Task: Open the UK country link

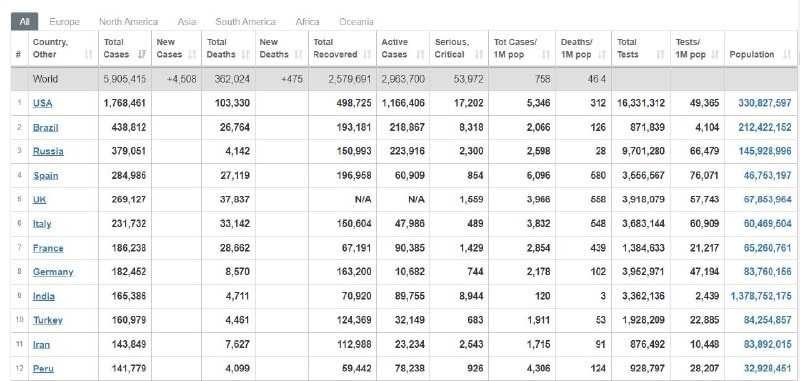Action: pos(39,199)
